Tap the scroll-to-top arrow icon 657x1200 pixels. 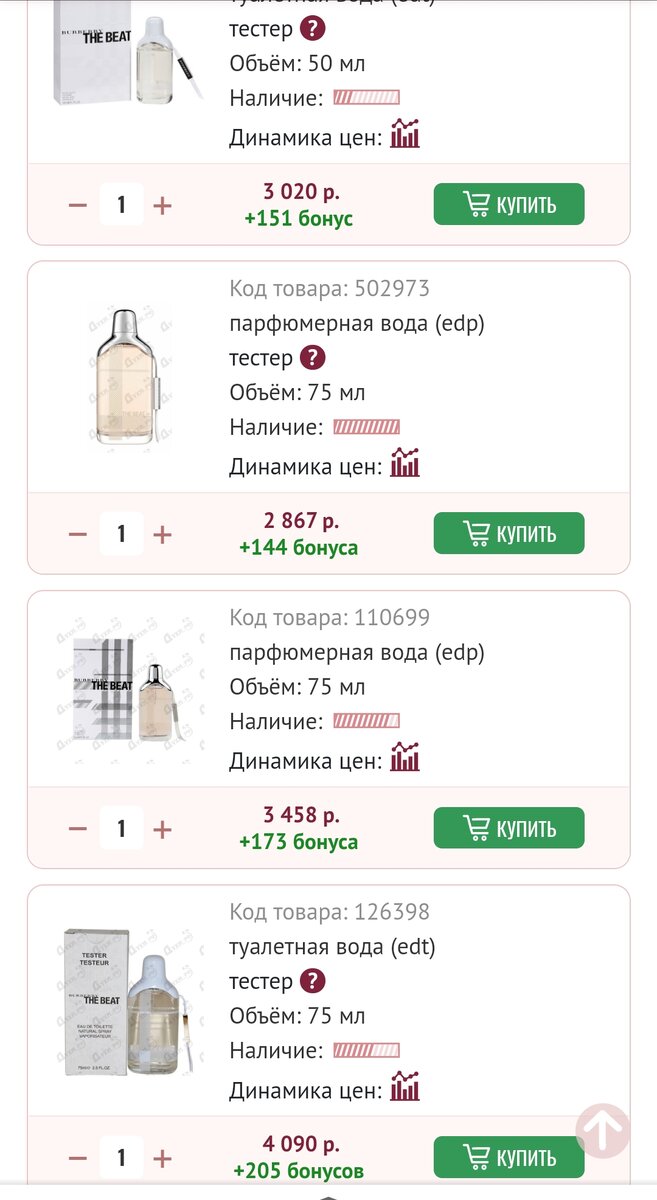coord(601,1128)
